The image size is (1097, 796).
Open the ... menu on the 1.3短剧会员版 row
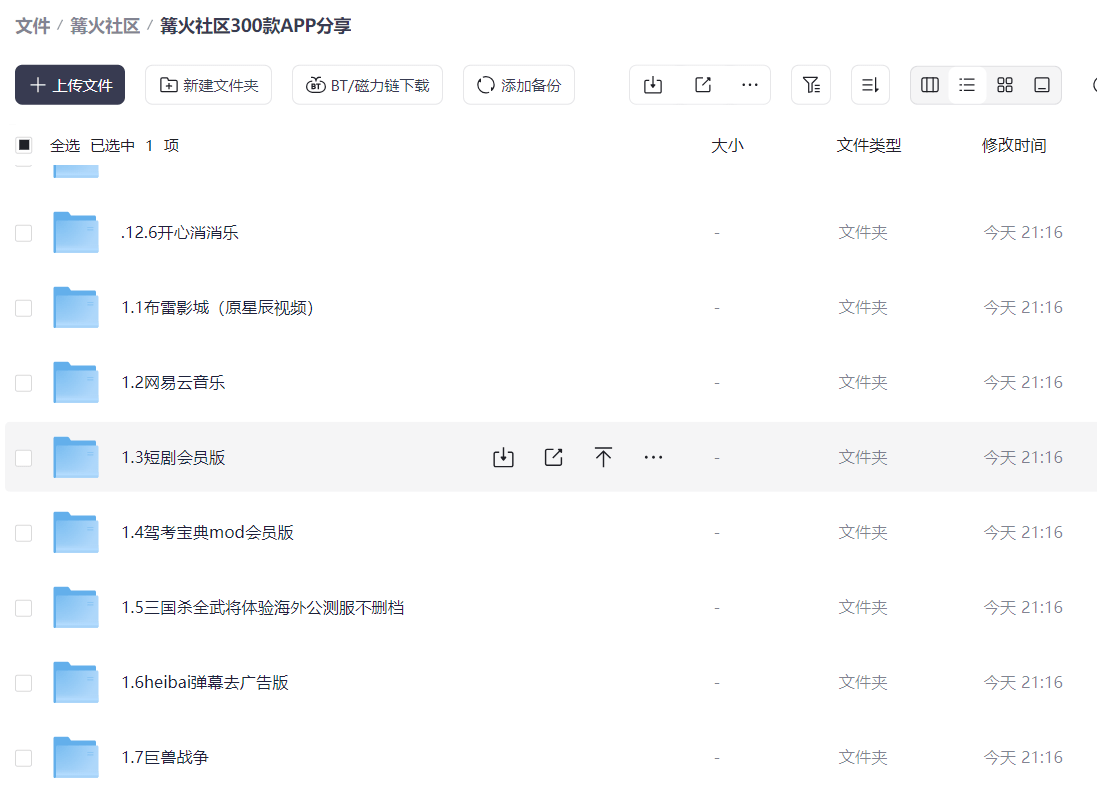[653, 456]
